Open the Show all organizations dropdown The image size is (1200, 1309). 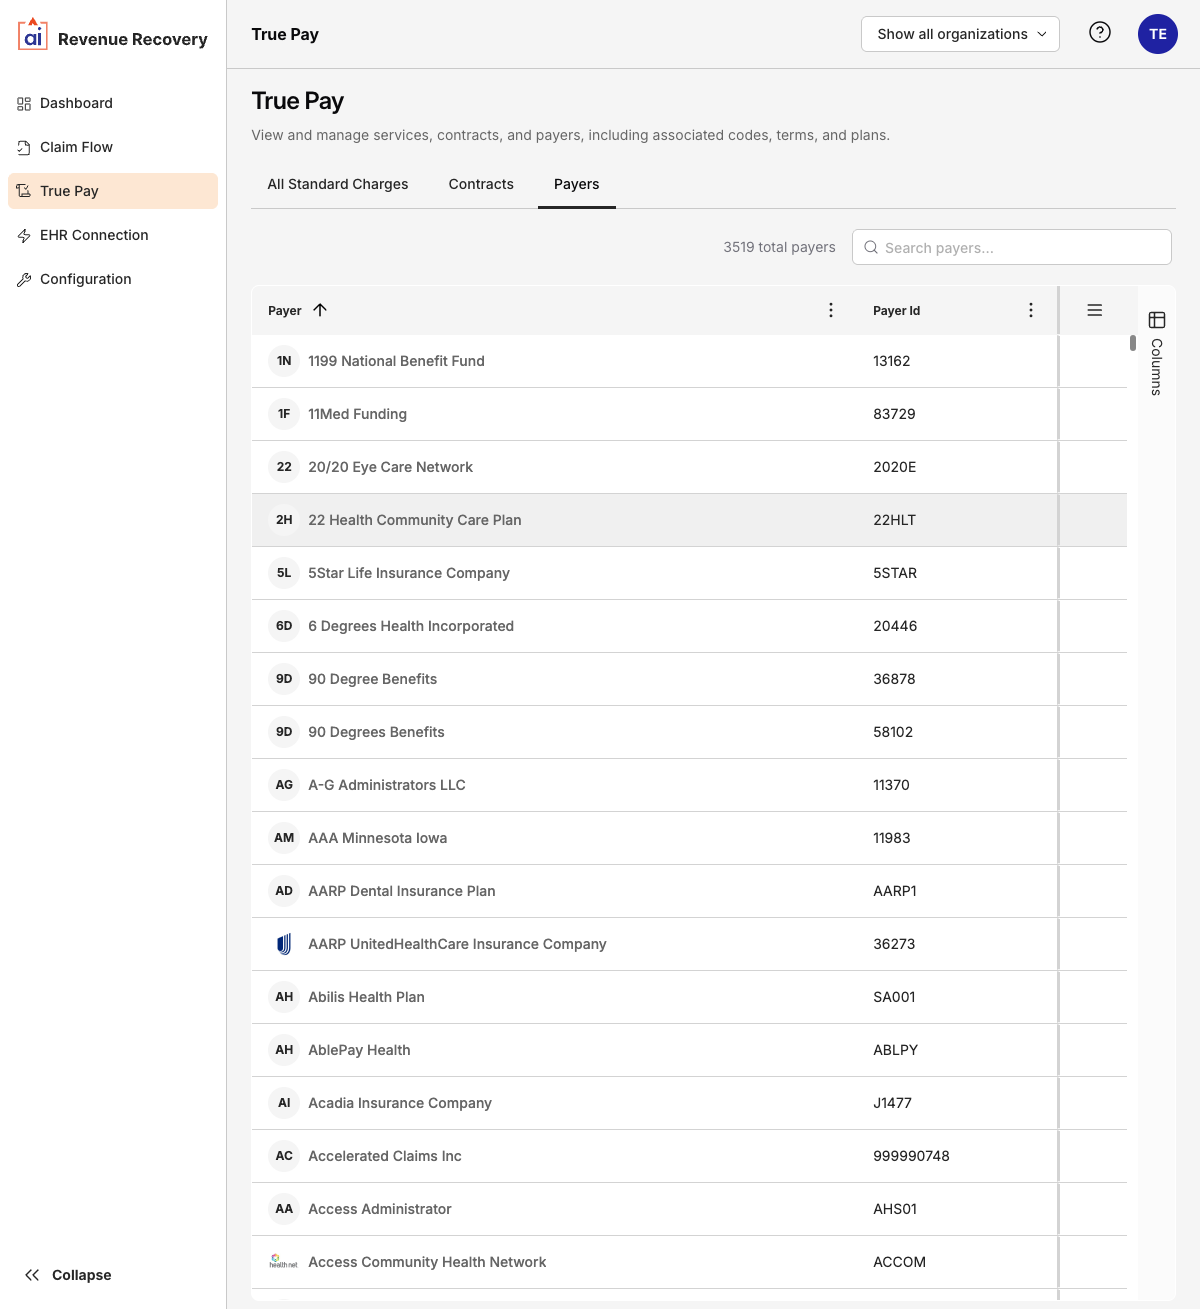959,33
